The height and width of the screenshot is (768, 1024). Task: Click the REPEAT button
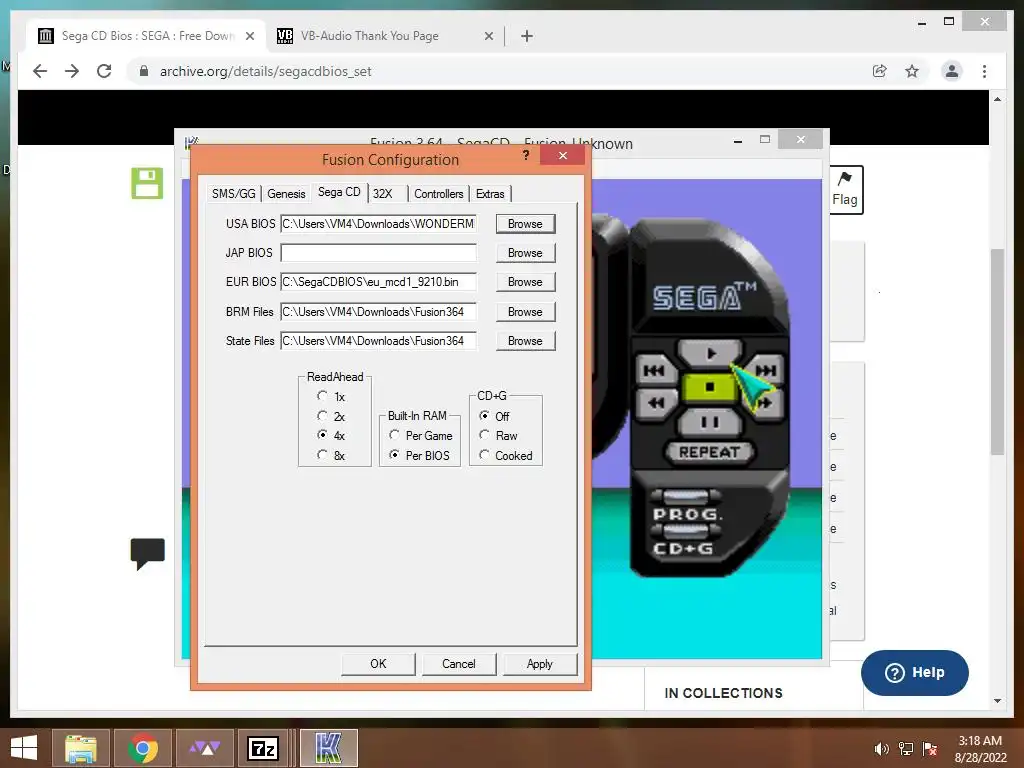point(709,452)
